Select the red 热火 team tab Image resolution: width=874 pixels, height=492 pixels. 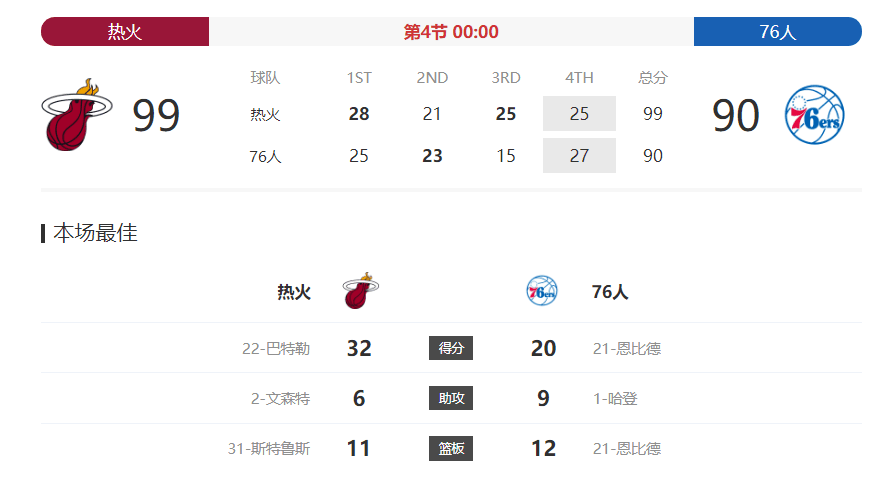coord(125,32)
